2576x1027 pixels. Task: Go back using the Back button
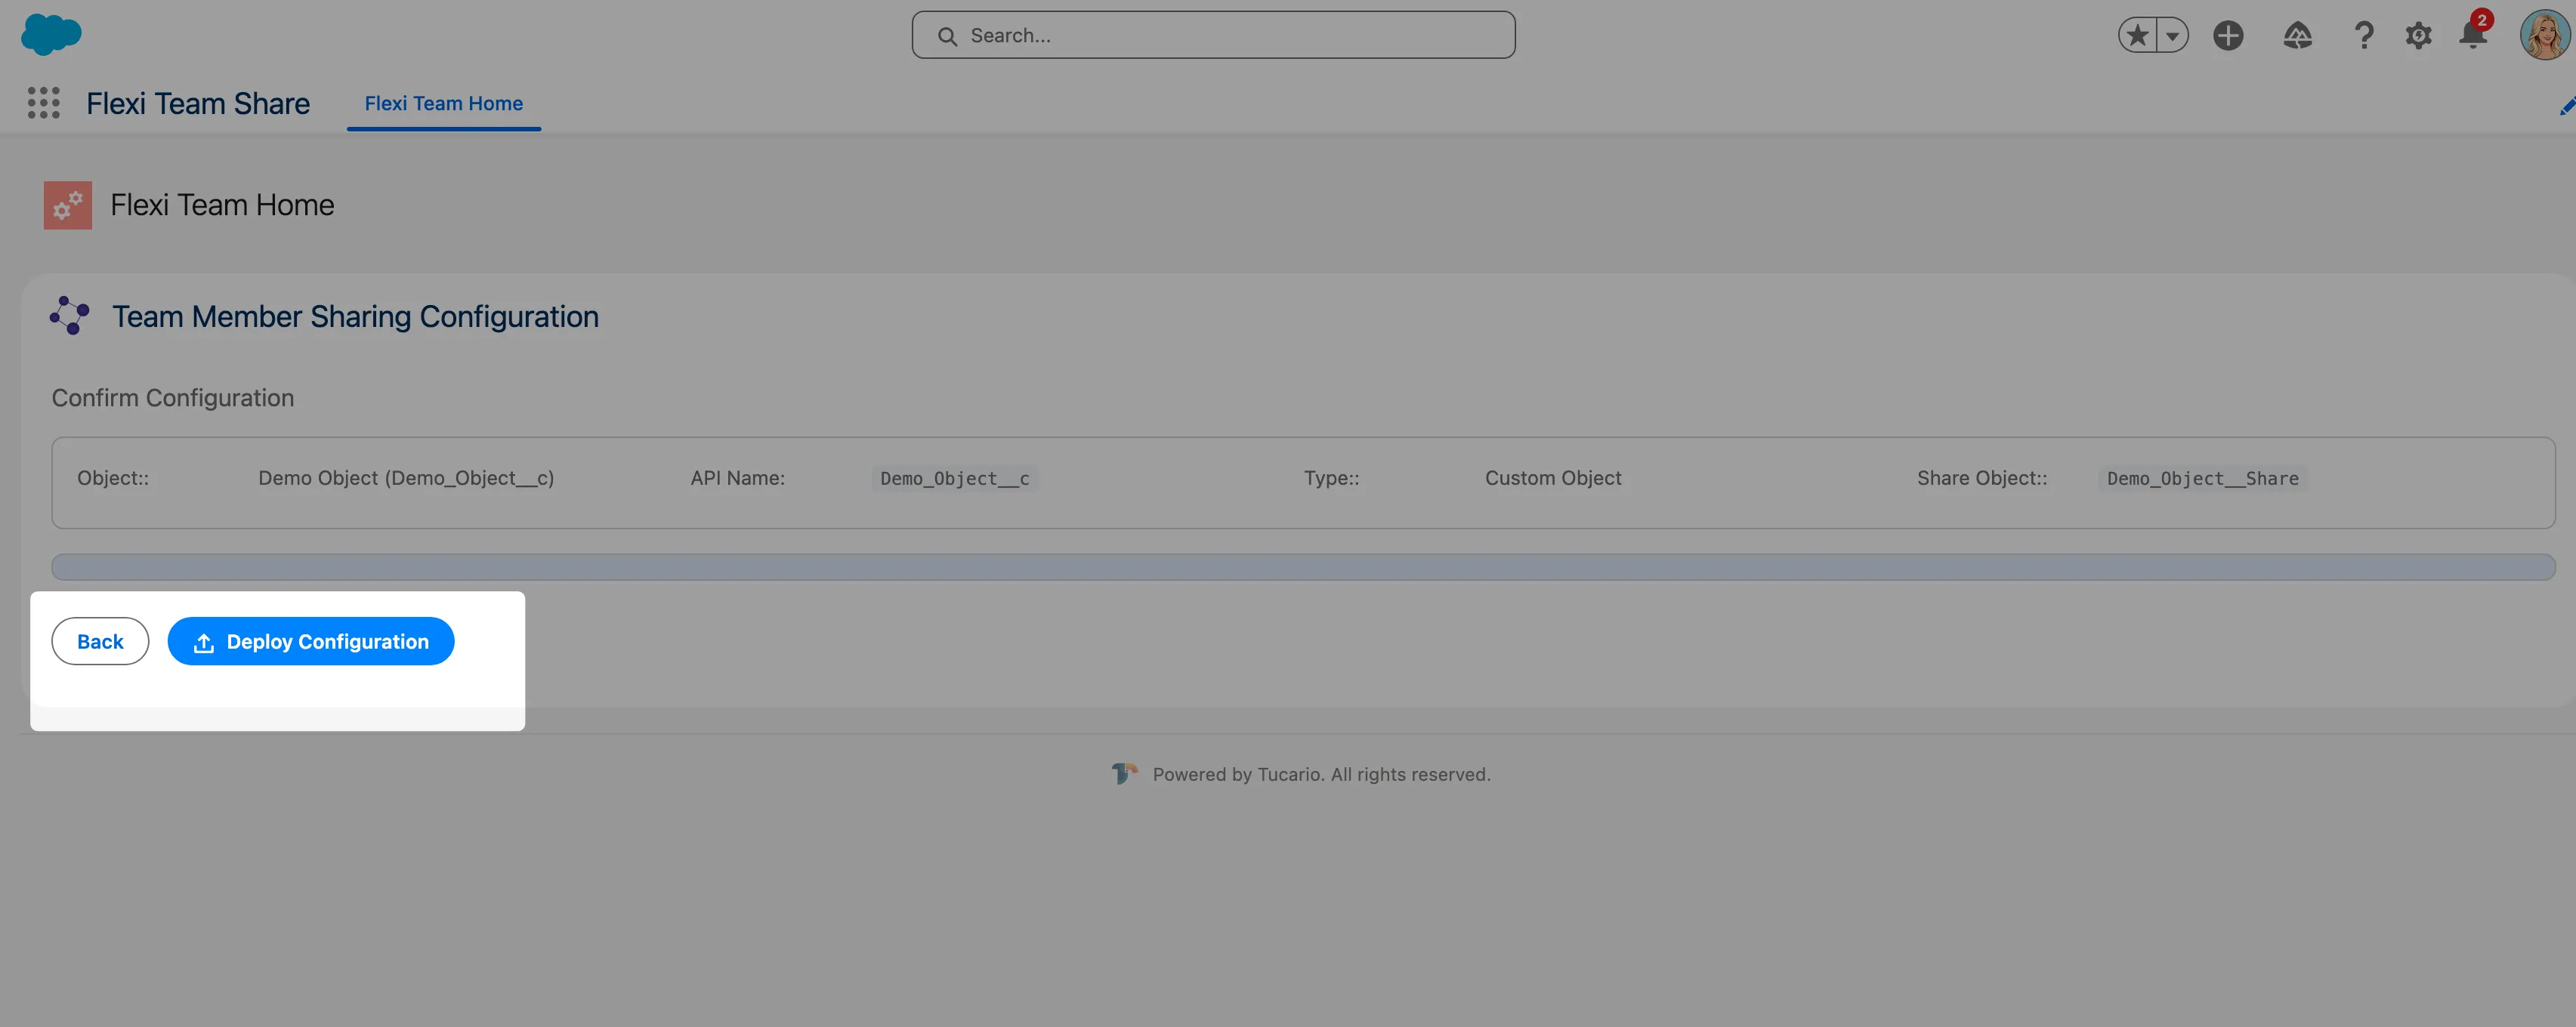[x=100, y=641]
